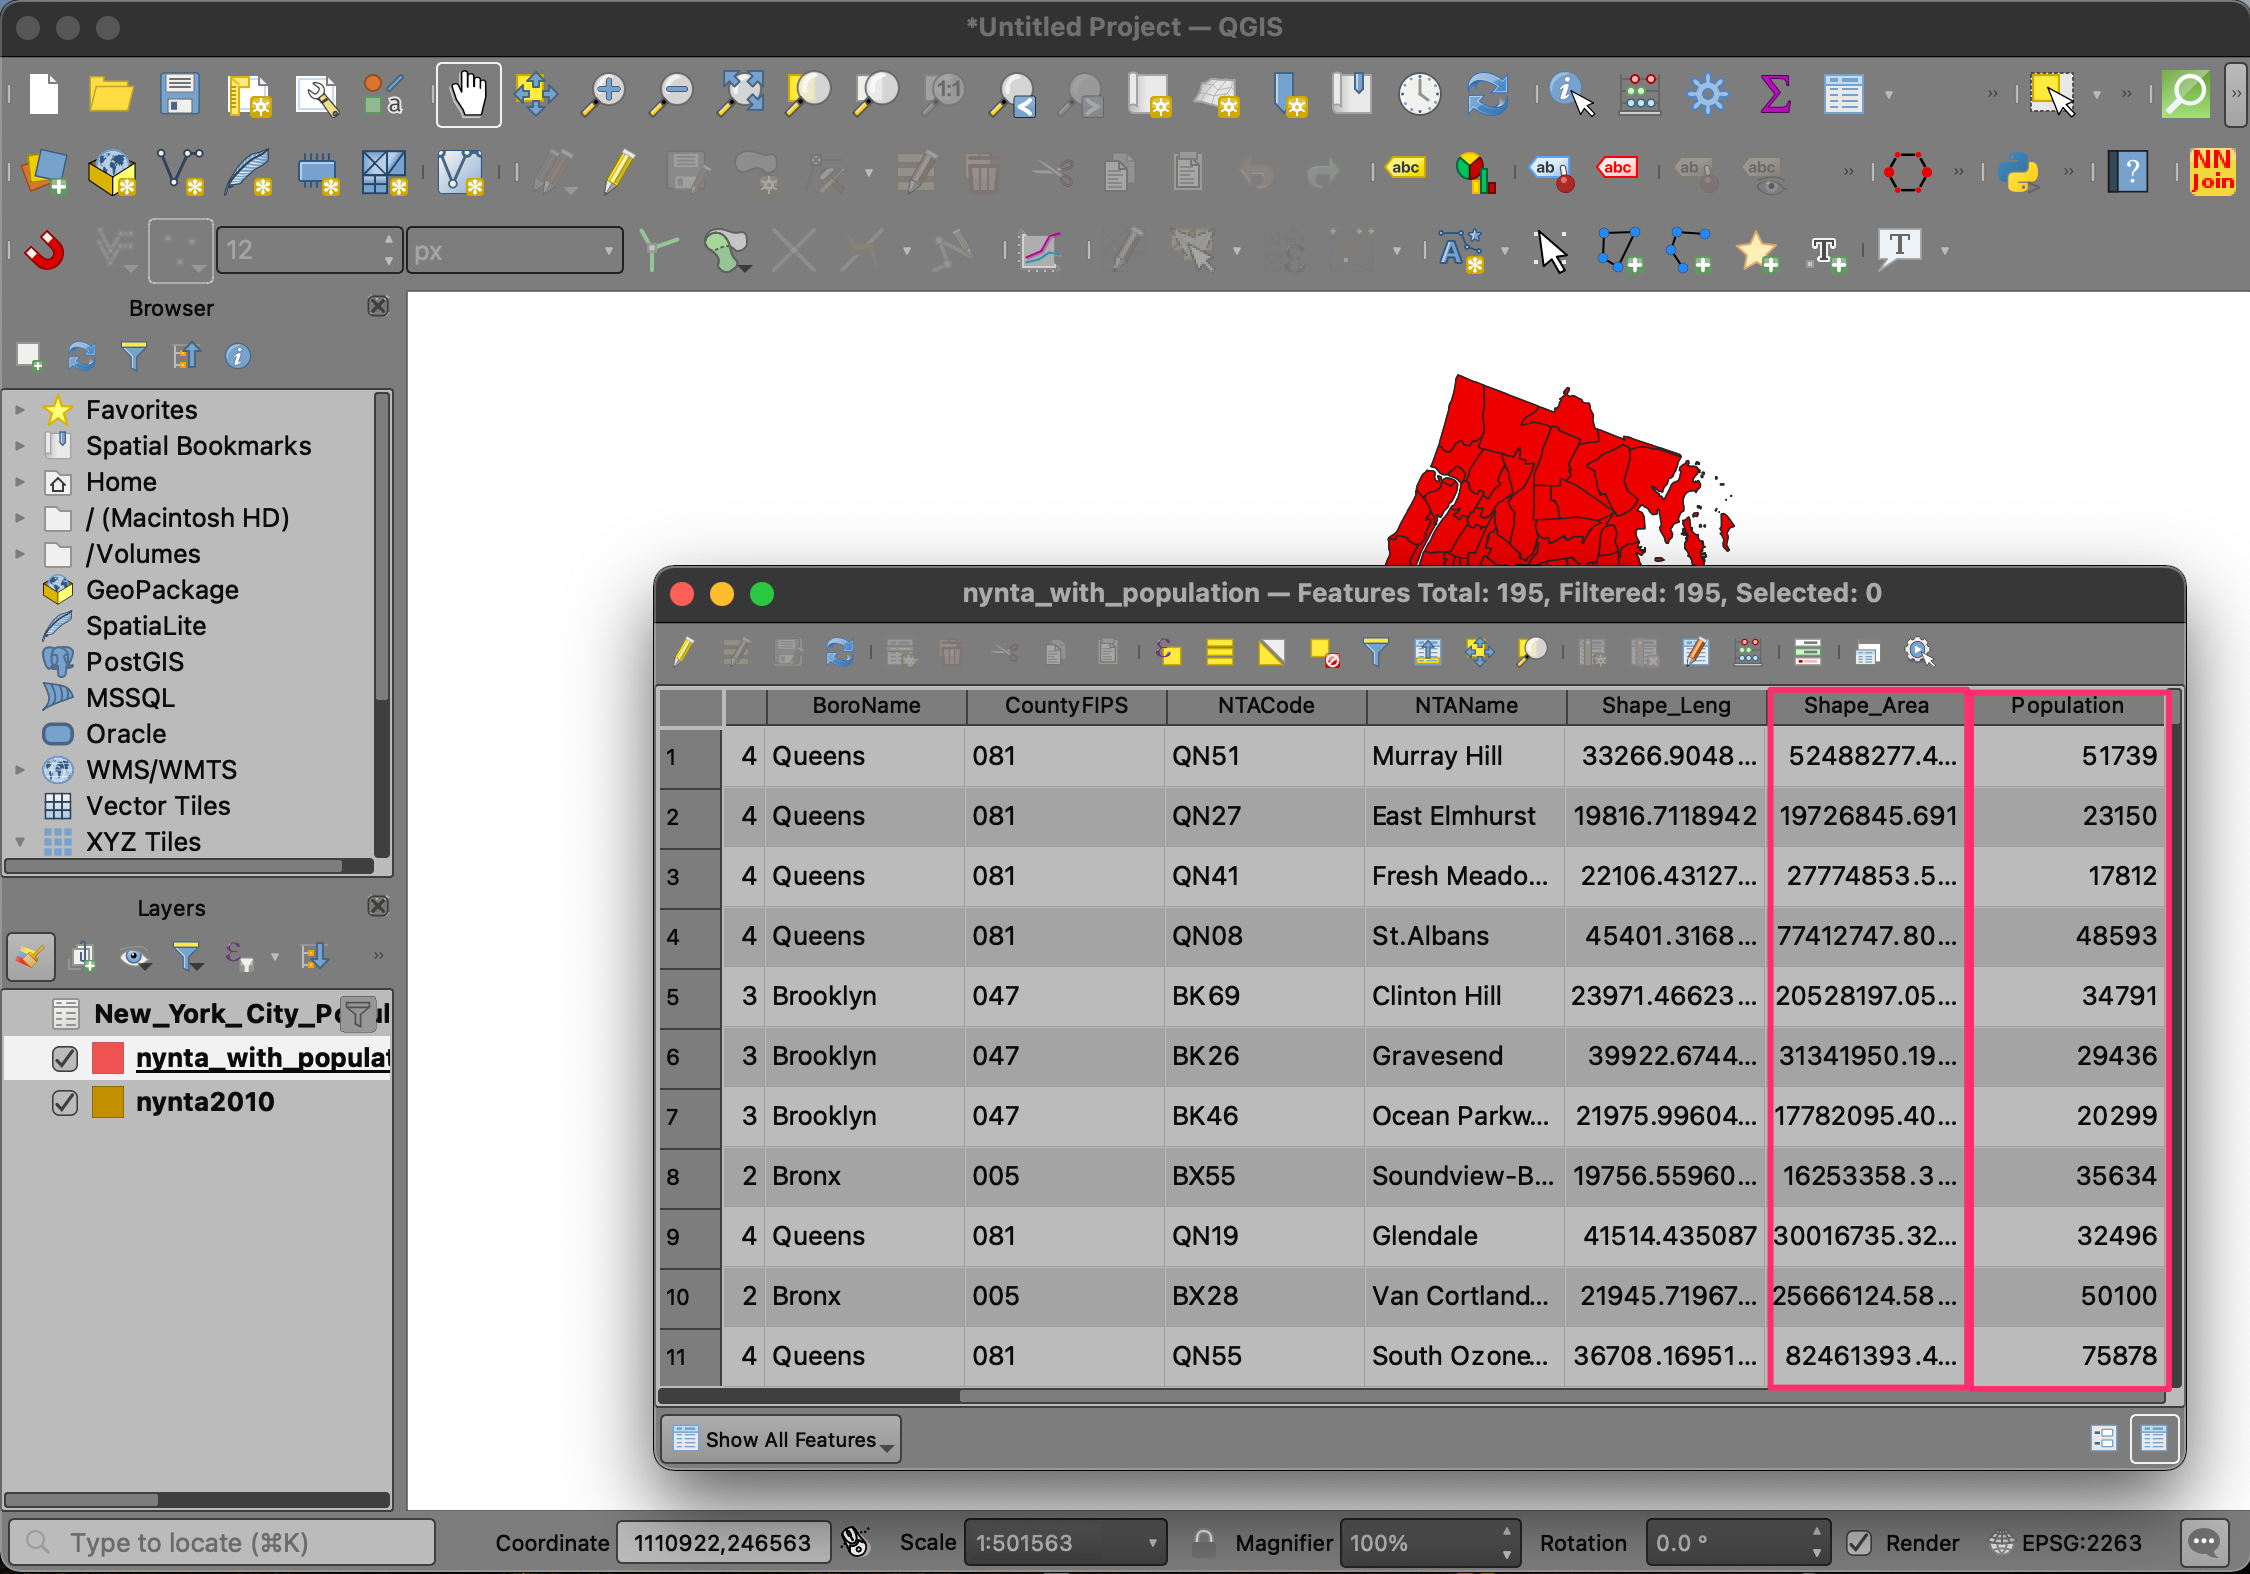Image resolution: width=2250 pixels, height=1574 pixels.
Task: Toggle the mouse extents display icon
Action: [856, 1542]
